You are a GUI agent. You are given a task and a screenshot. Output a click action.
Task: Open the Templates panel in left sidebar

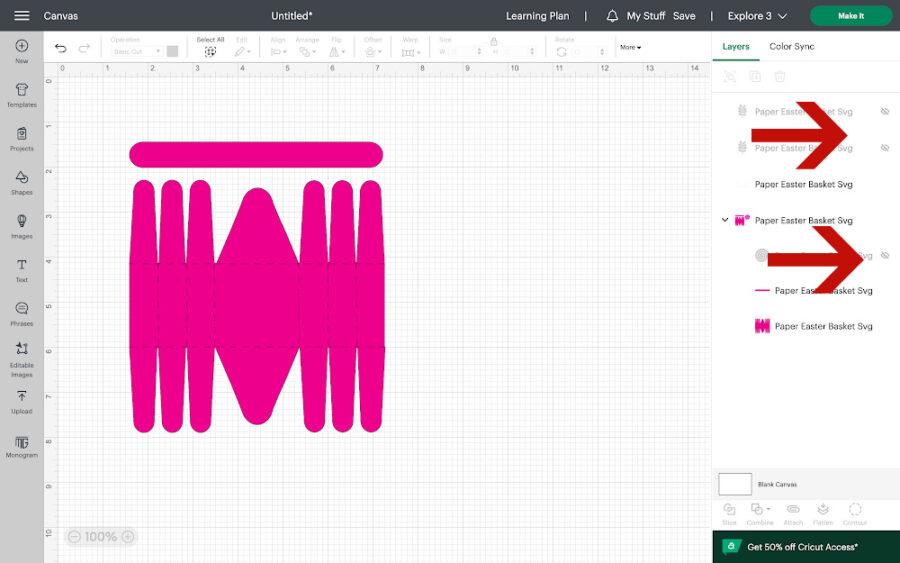pyautogui.click(x=21, y=94)
